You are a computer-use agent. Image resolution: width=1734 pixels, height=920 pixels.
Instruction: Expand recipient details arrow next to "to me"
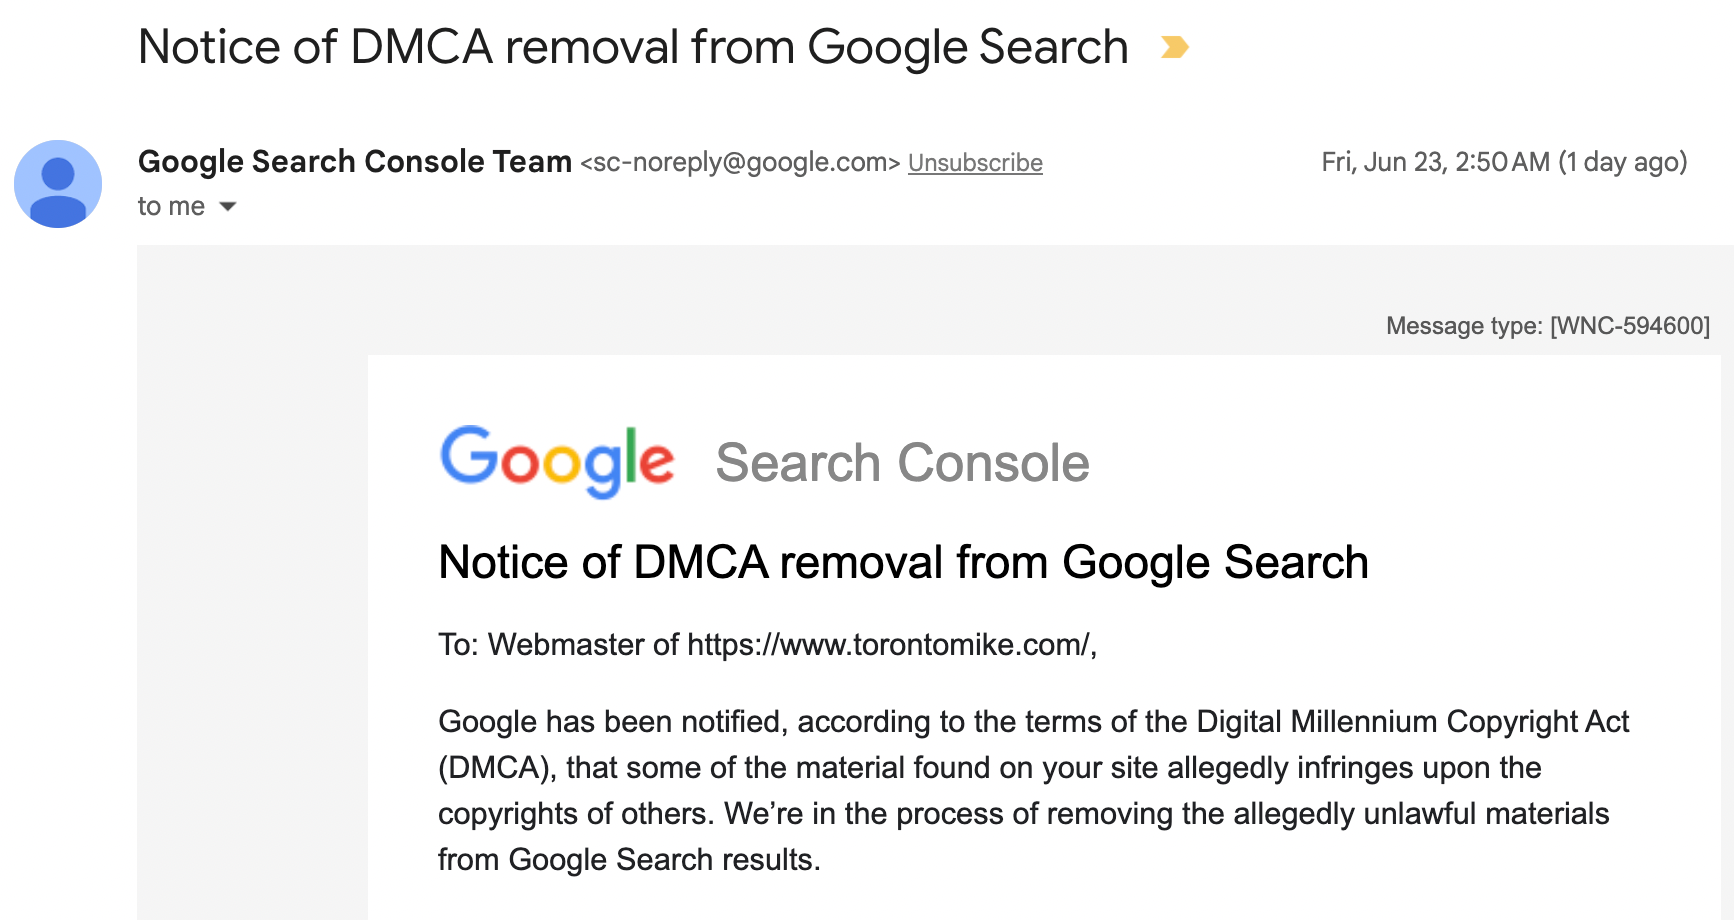coord(228,207)
